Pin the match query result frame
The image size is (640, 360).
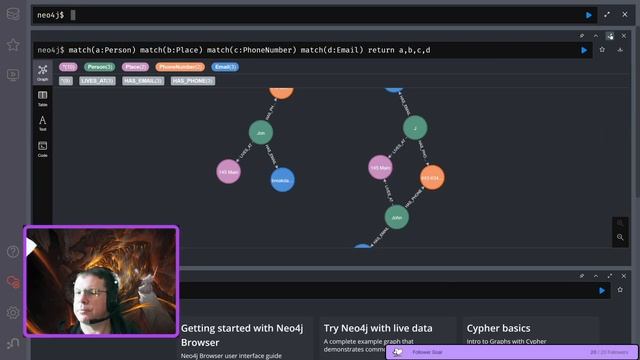(x=582, y=36)
